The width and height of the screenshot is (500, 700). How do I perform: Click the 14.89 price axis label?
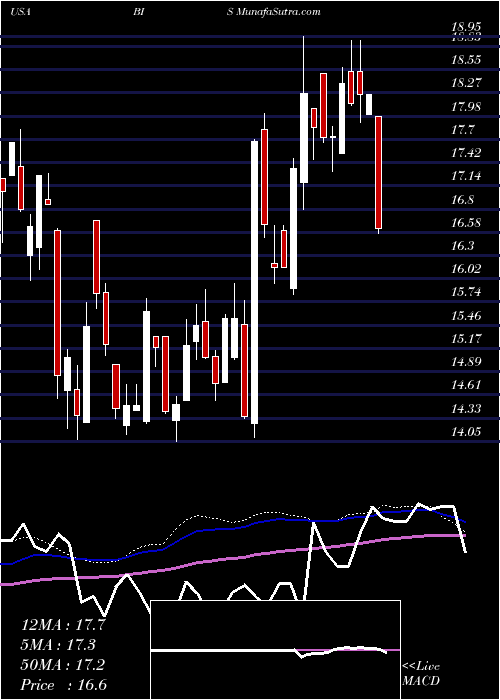pyautogui.click(x=466, y=362)
